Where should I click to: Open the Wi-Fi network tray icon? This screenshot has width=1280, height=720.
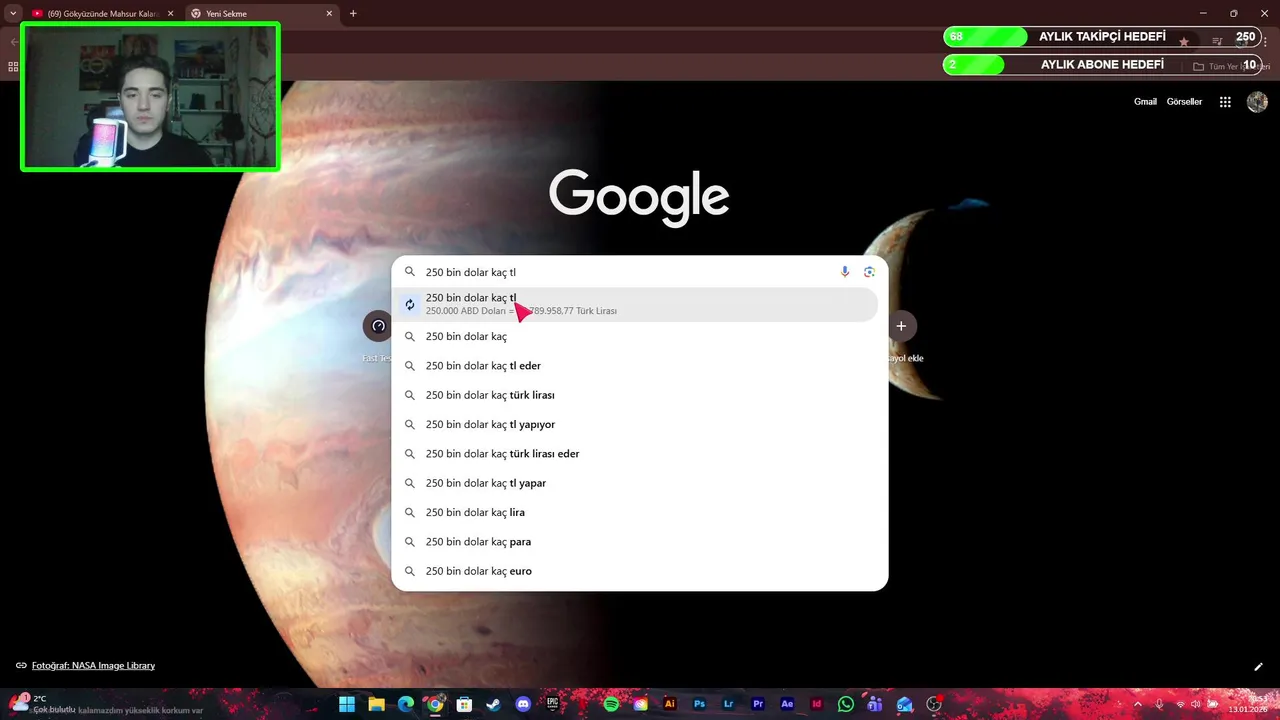coord(1180,704)
